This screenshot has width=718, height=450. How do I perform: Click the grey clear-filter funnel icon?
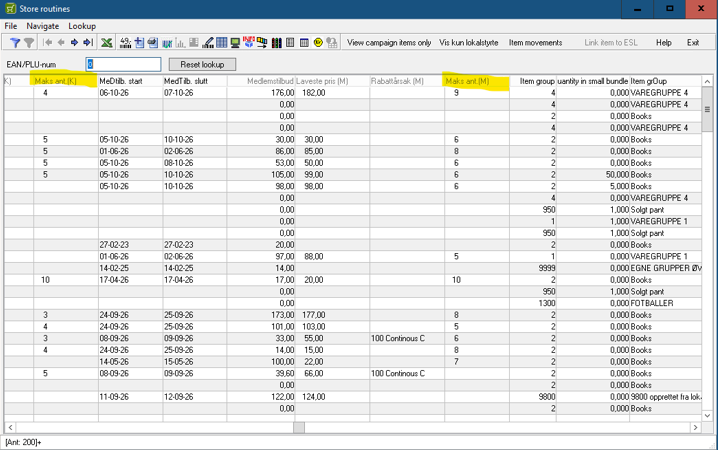29,43
